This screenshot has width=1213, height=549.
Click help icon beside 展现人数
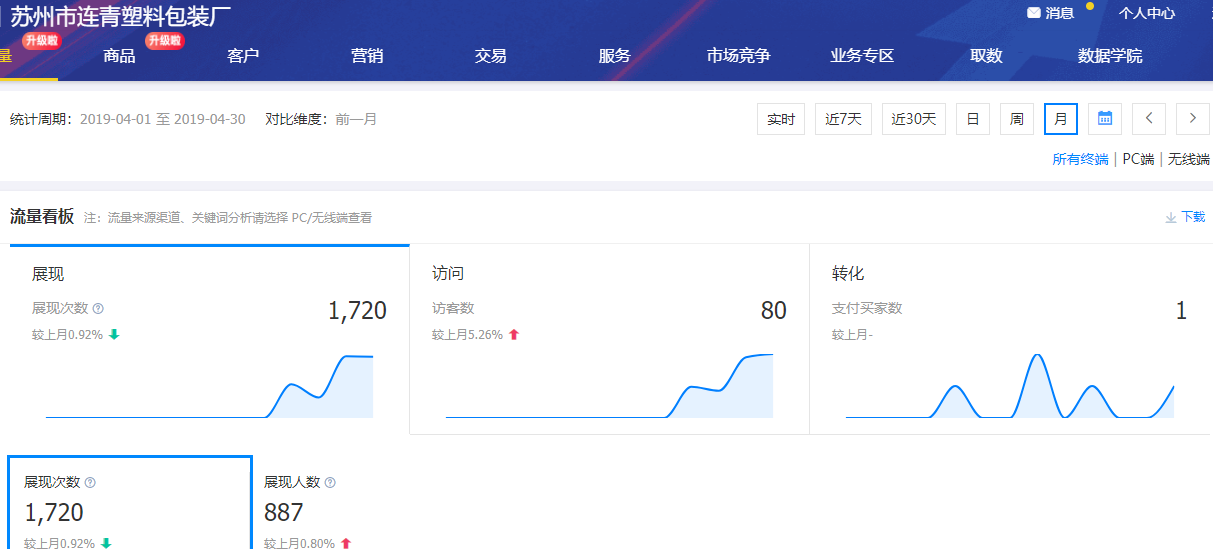click(330, 482)
